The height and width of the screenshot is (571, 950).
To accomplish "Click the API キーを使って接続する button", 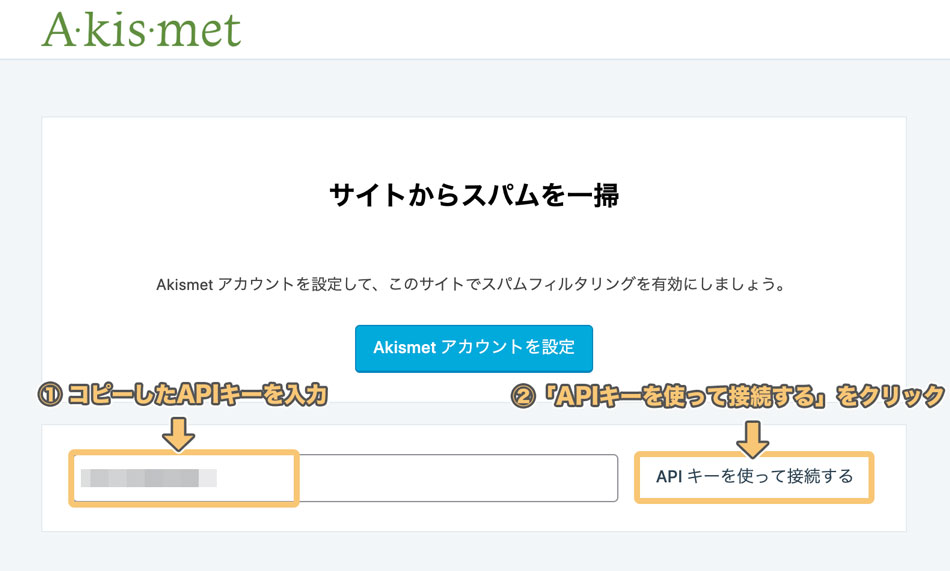I will [x=754, y=477].
